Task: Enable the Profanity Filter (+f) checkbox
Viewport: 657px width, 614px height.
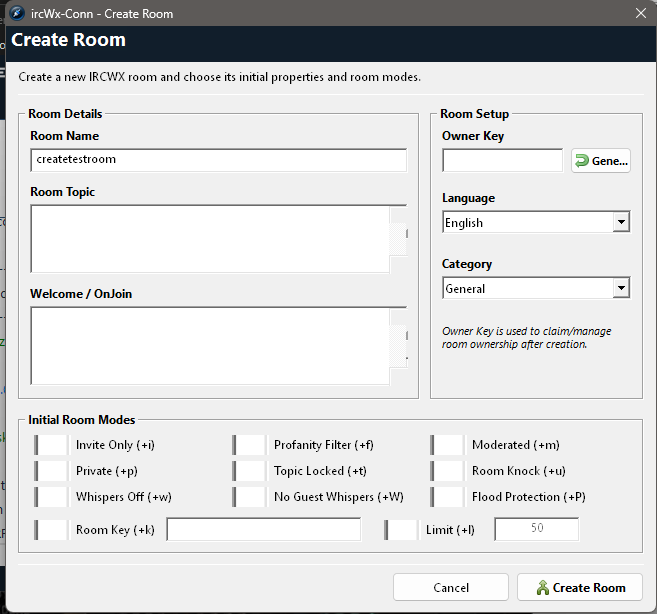Action: [x=249, y=445]
